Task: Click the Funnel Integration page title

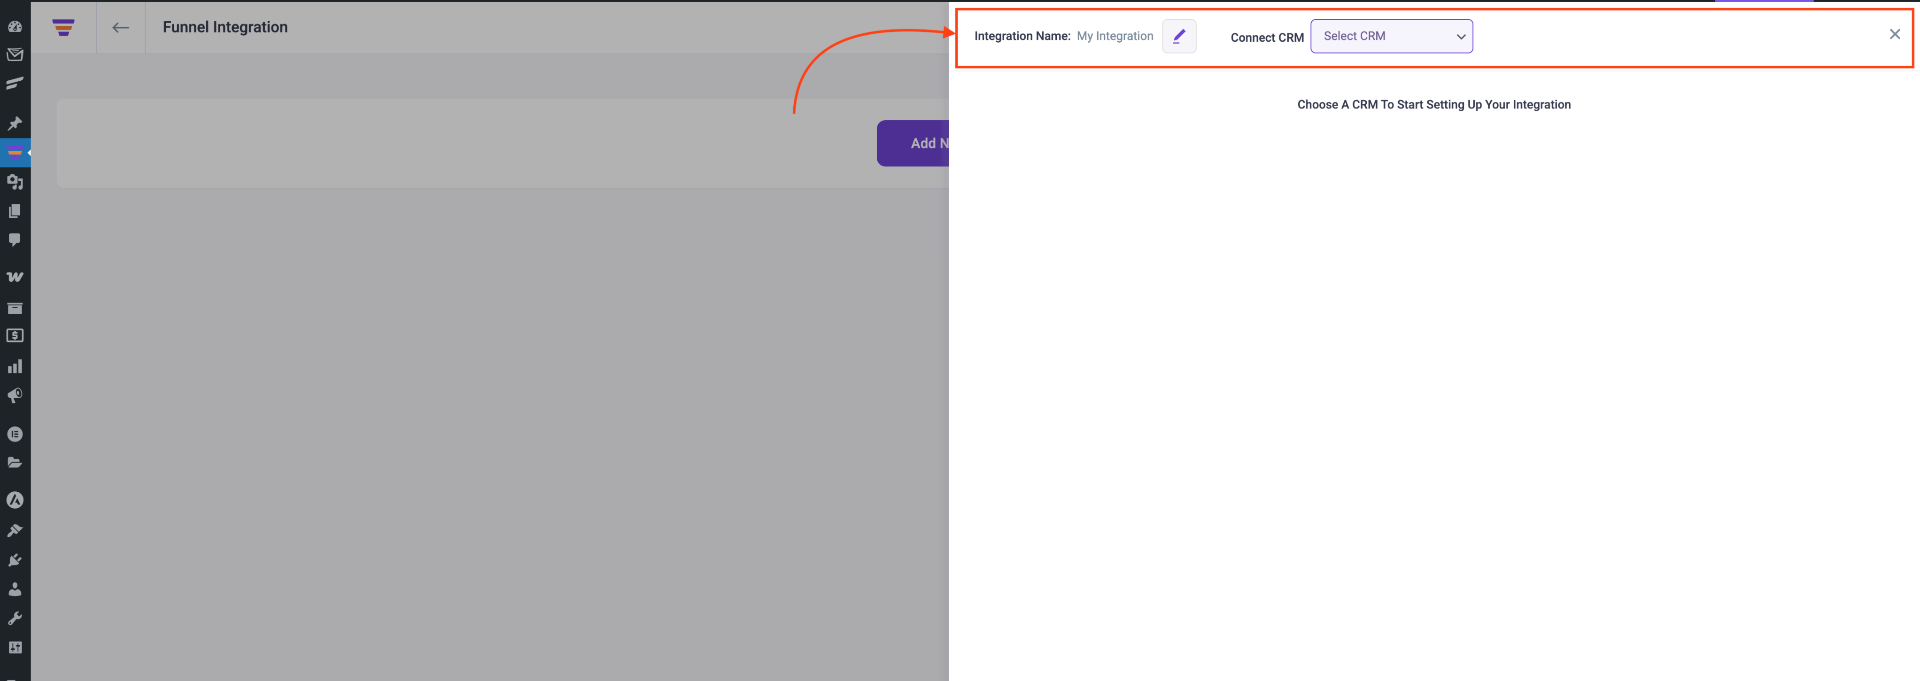Action: coord(225,27)
